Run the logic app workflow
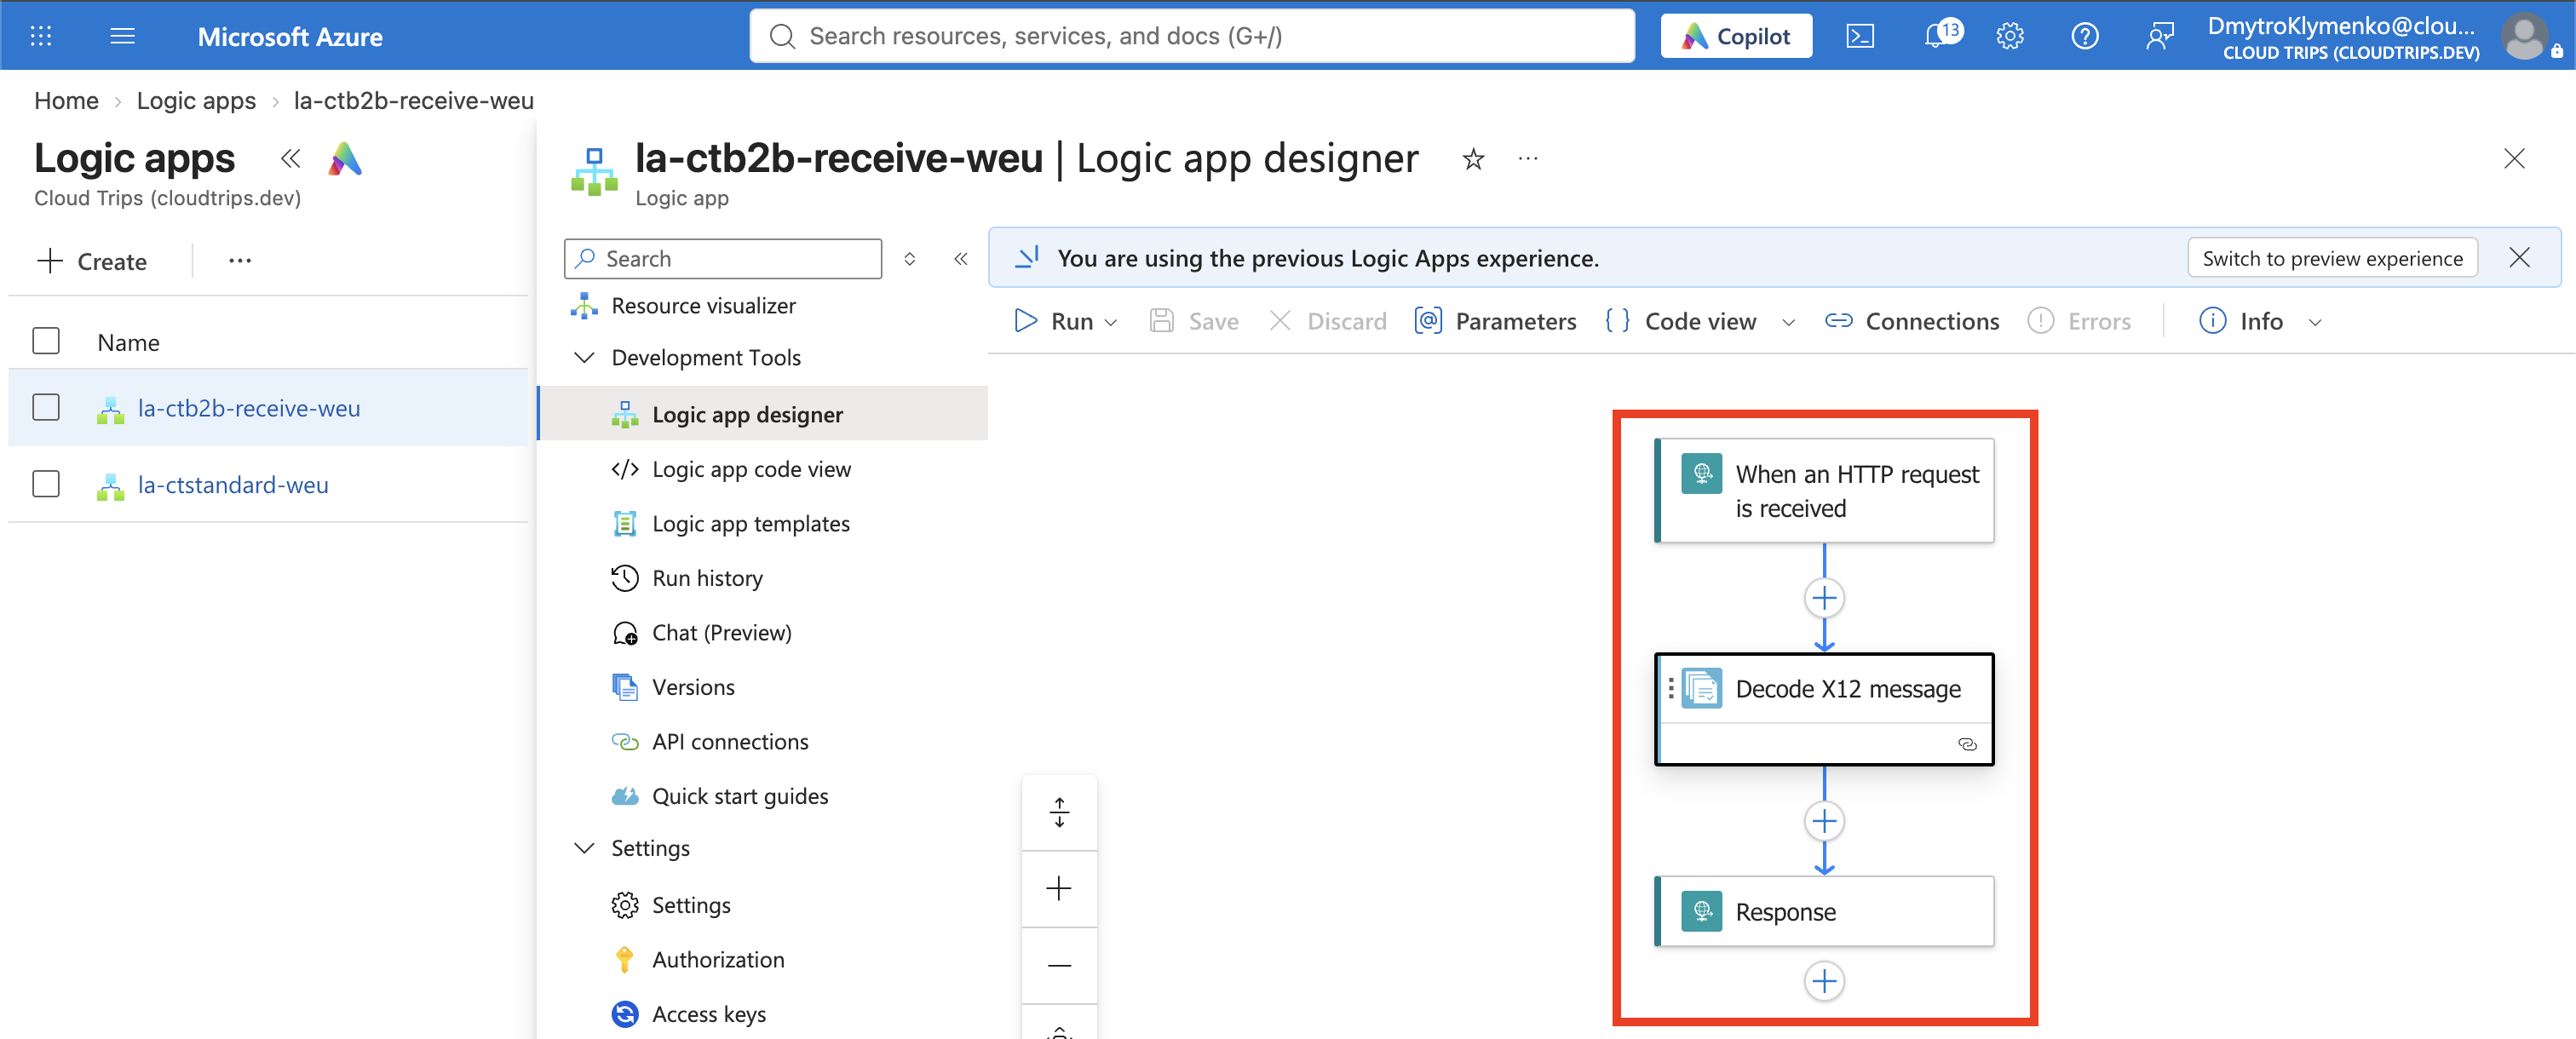Image resolution: width=2576 pixels, height=1039 pixels. point(1054,321)
